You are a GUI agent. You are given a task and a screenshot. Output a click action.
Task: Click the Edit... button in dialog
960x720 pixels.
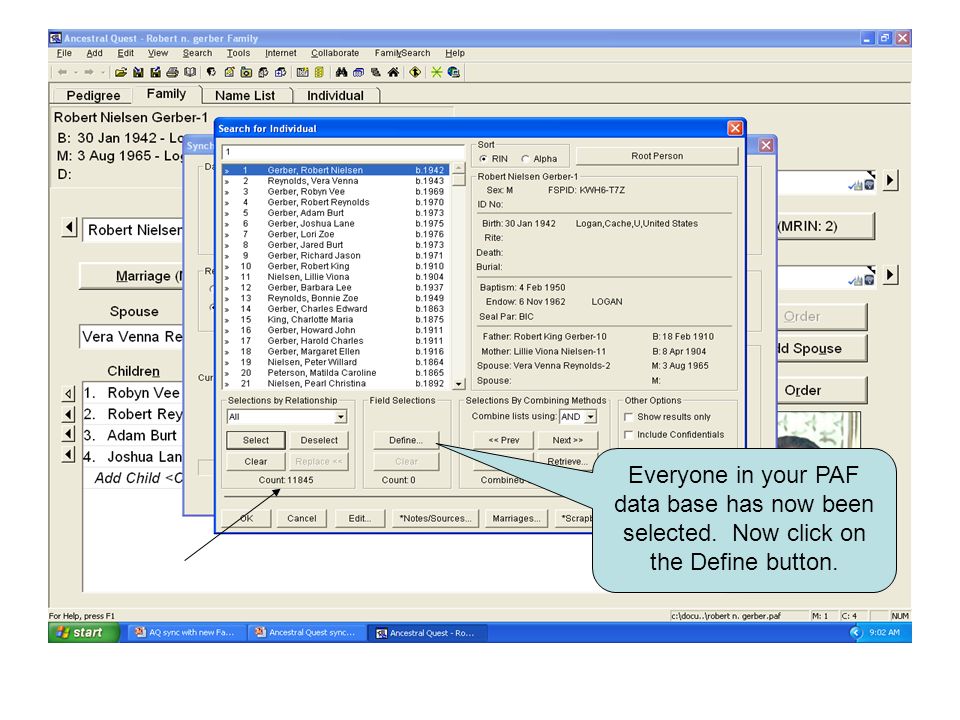pyautogui.click(x=360, y=519)
